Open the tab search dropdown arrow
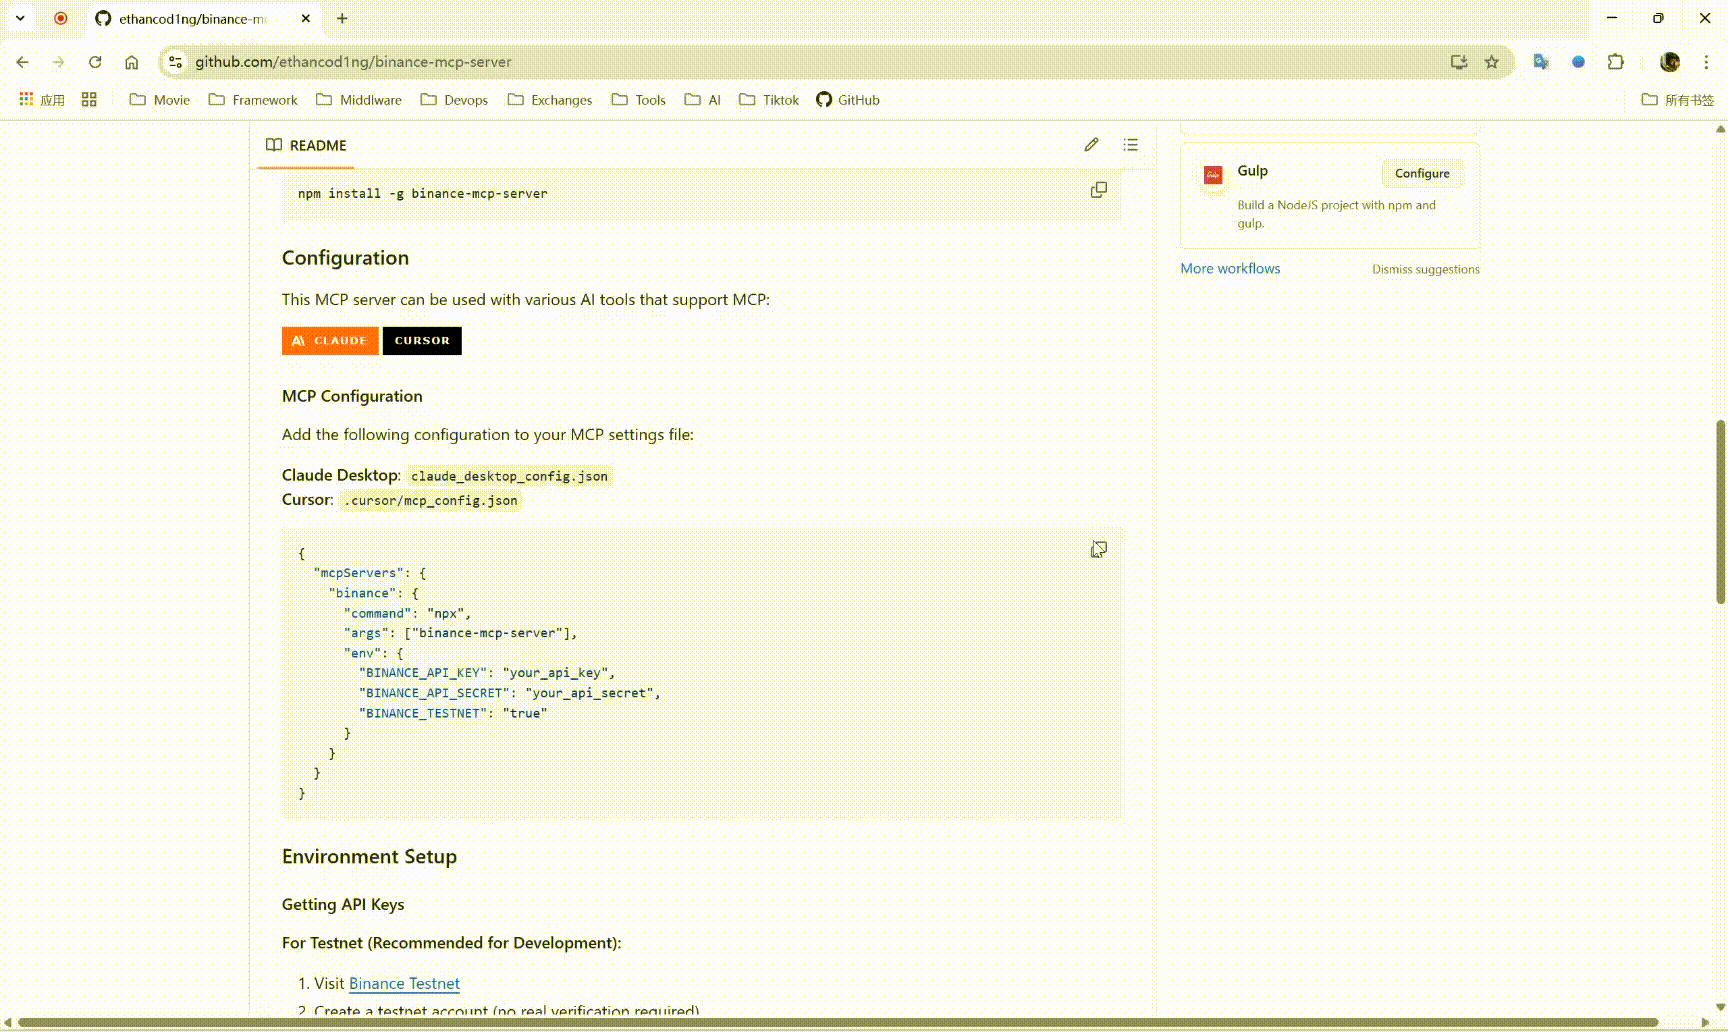1728x1032 pixels. click(20, 17)
